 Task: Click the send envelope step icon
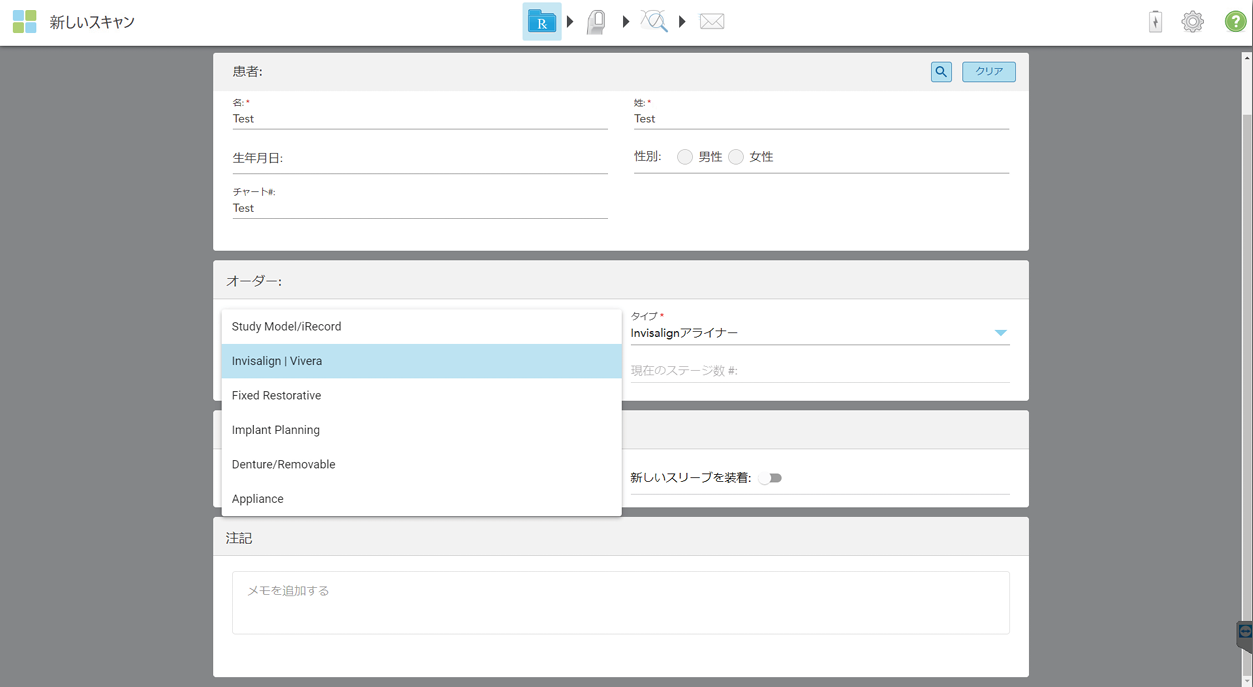tap(712, 21)
